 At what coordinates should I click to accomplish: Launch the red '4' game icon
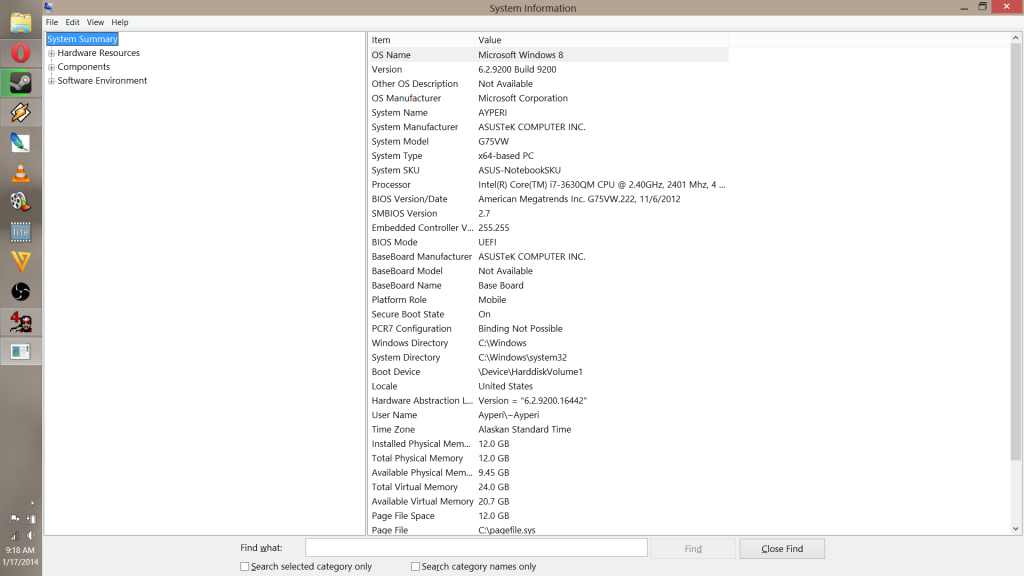[20, 322]
